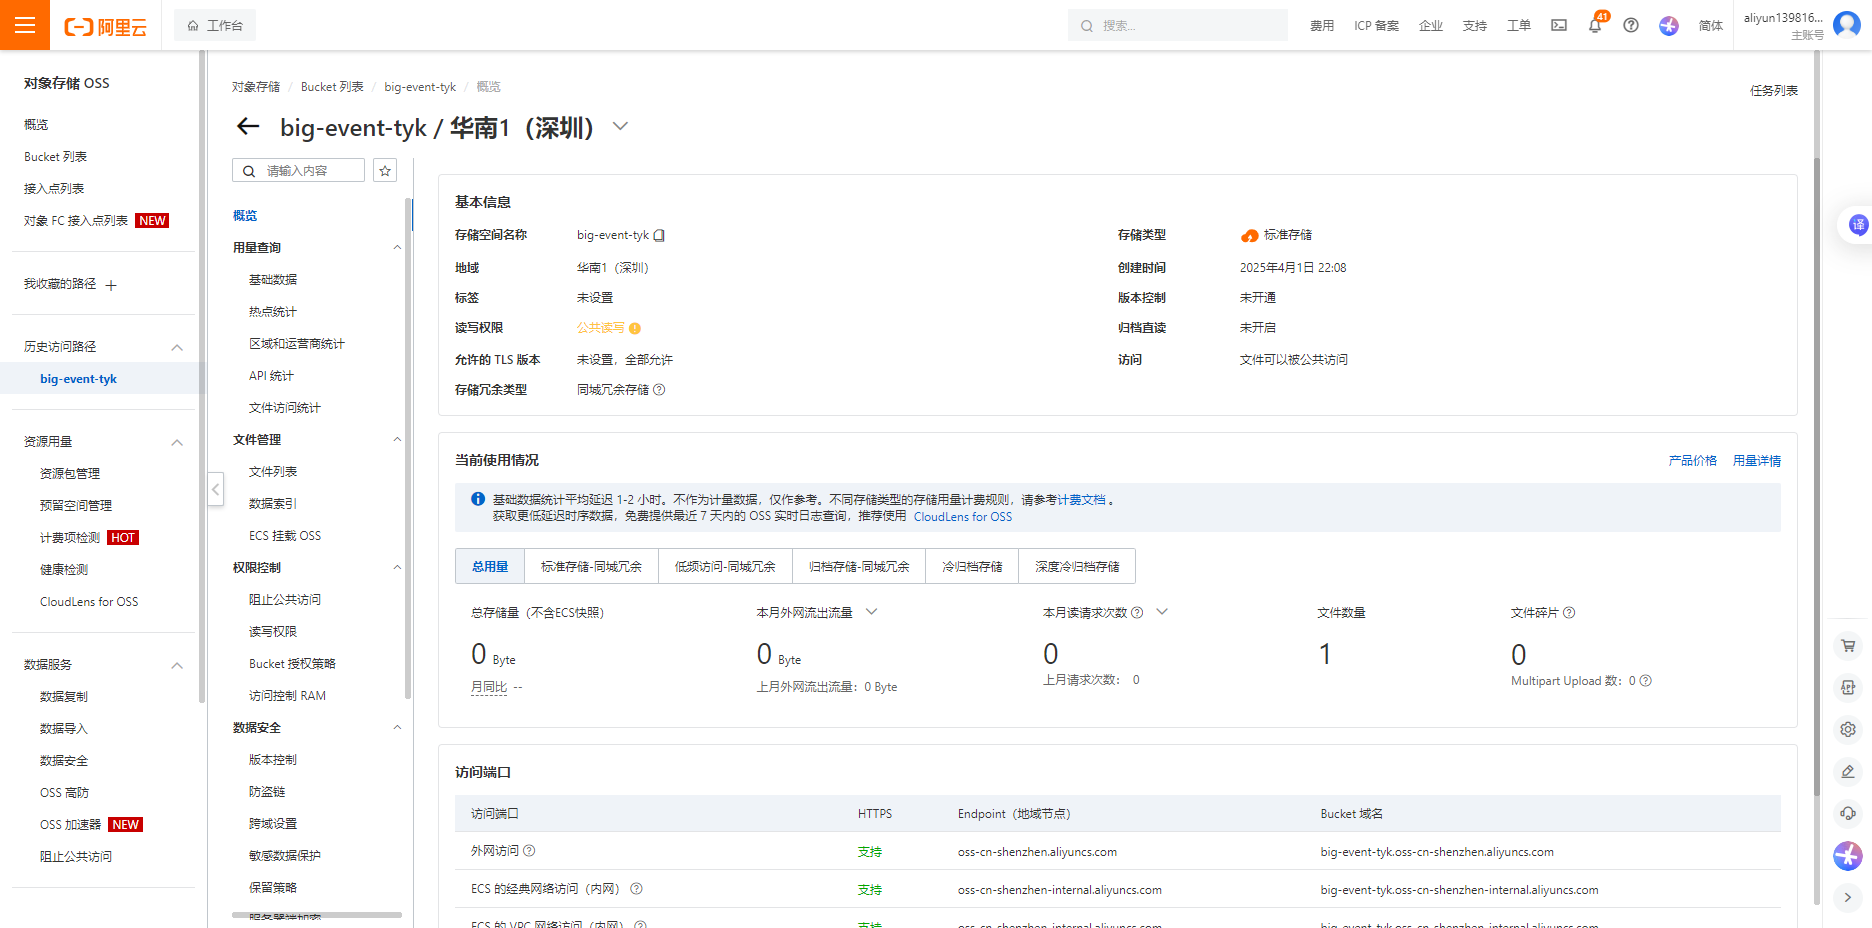Viewport: 1872px width, 928px height.
Task: Open CloudLens for OSS link in notice
Action: pyautogui.click(x=963, y=517)
